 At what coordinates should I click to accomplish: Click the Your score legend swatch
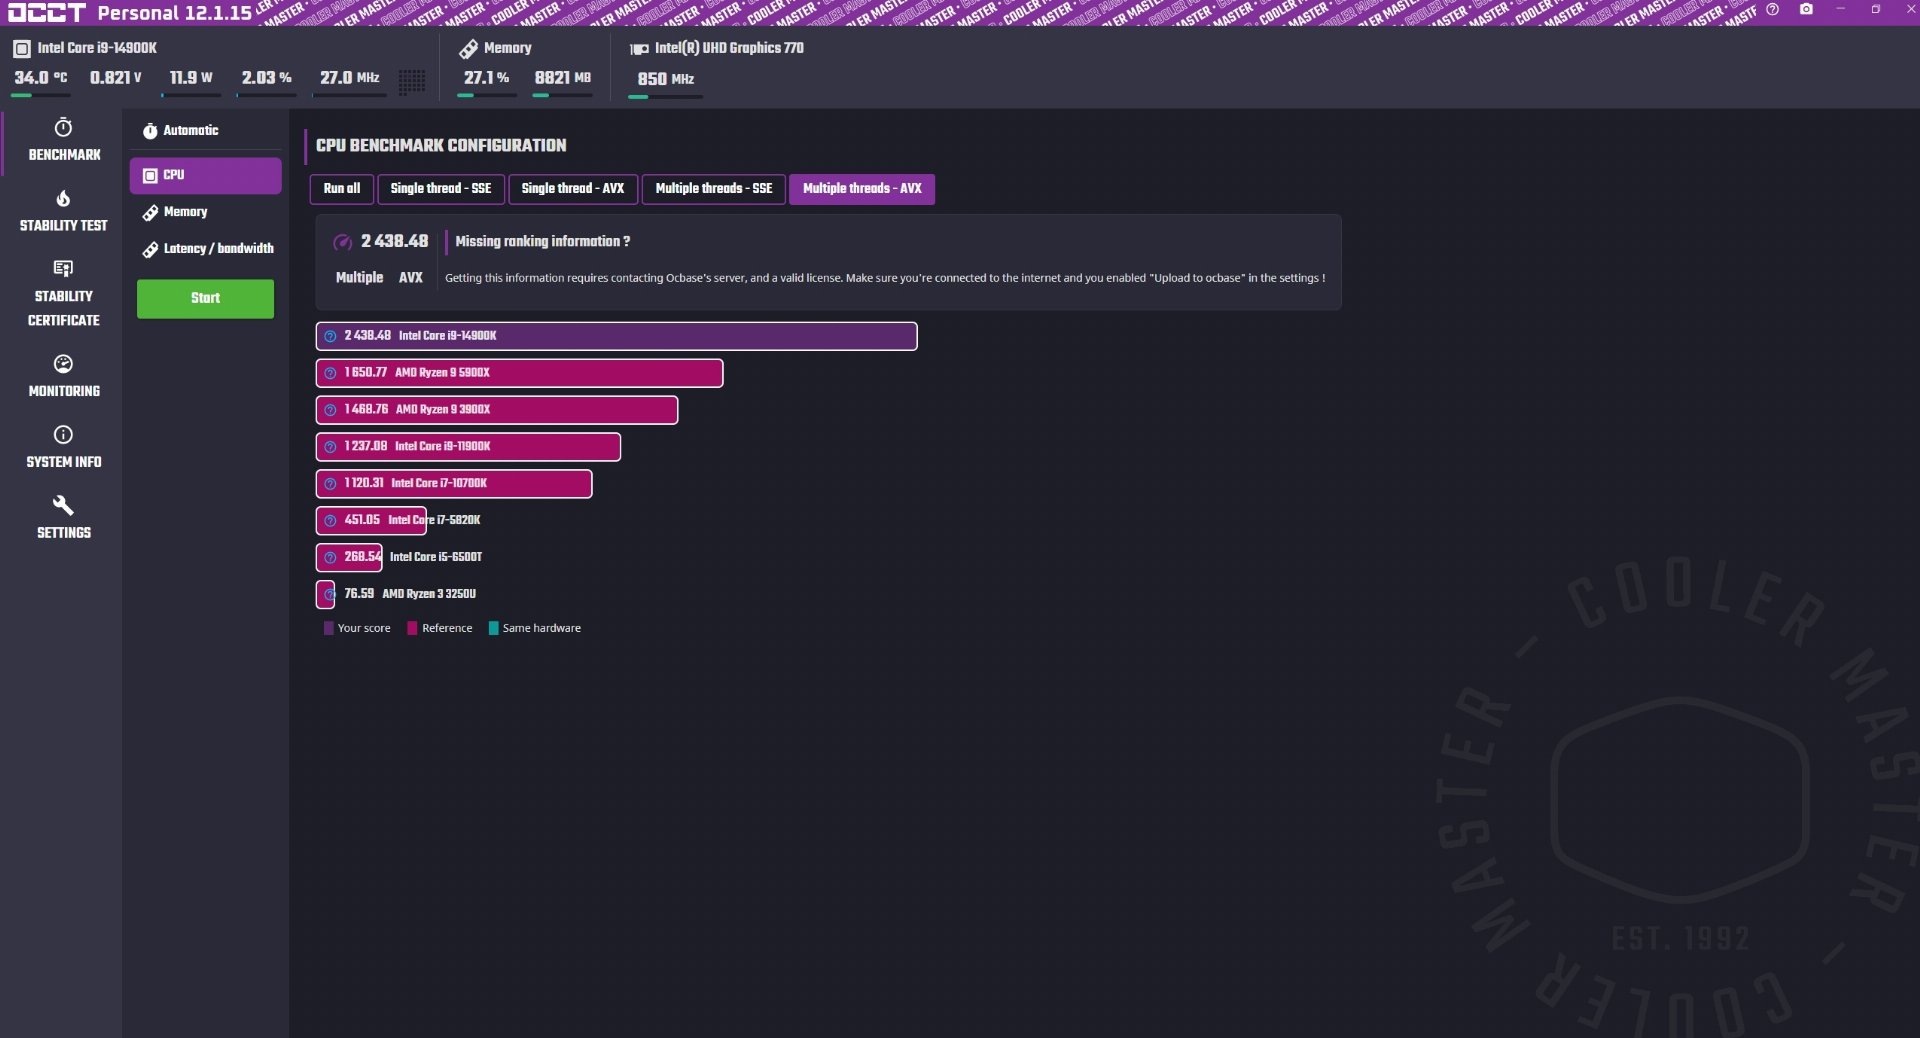tap(328, 629)
